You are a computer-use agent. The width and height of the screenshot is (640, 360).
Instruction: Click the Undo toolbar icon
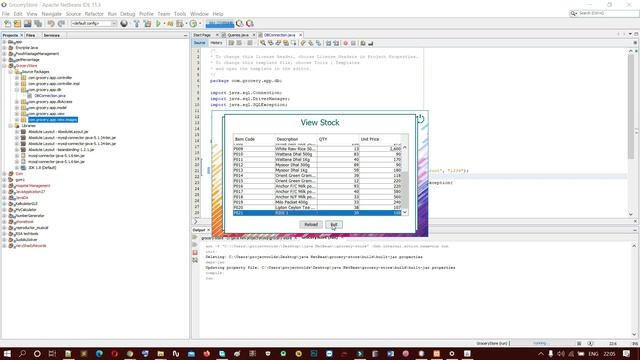tap(51, 24)
